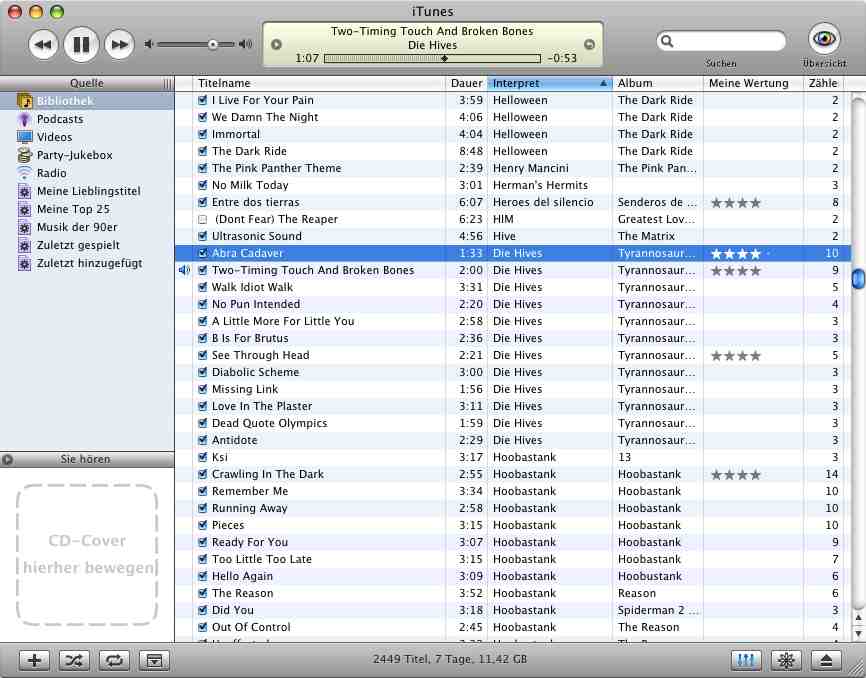Click the Radio antenna icon
Image resolution: width=866 pixels, height=678 pixels.
coord(24,173)
